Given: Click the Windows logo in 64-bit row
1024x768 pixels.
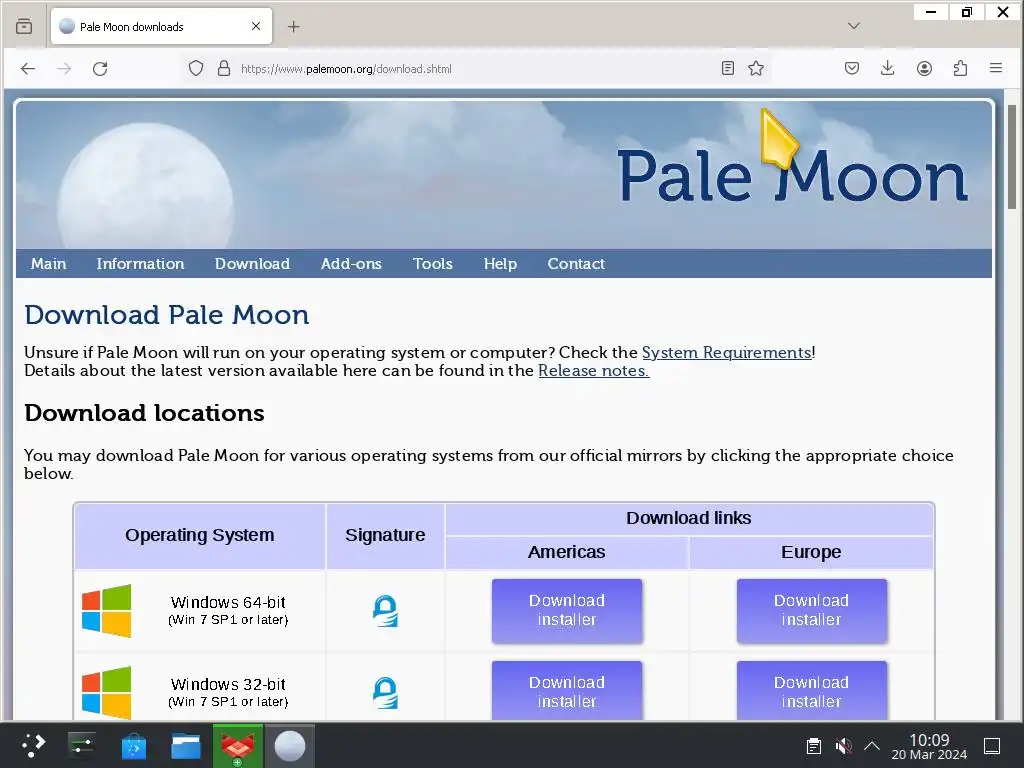Looking at the screenshot, I should (106, 611).
